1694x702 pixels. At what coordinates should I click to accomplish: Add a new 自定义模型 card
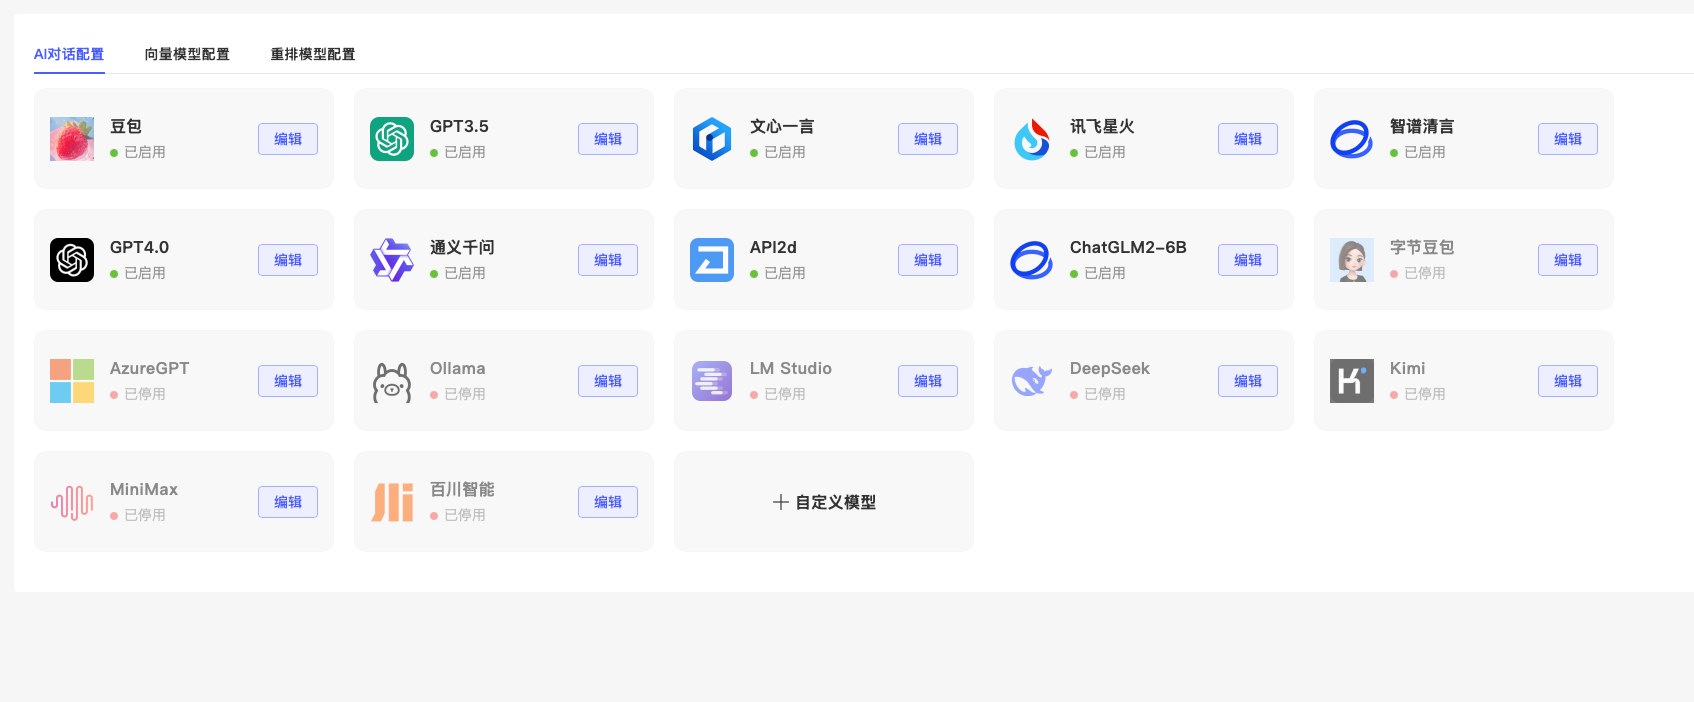click(x=824, y=502)
